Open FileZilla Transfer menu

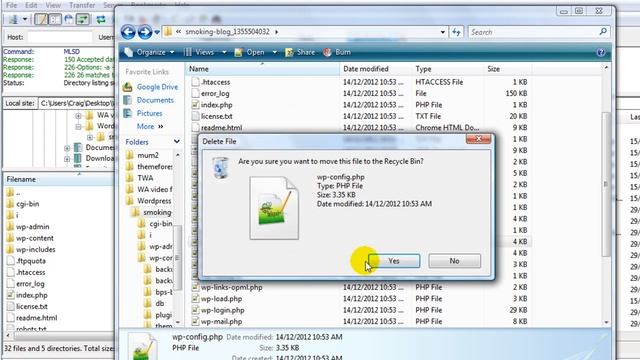click(82, 5)
